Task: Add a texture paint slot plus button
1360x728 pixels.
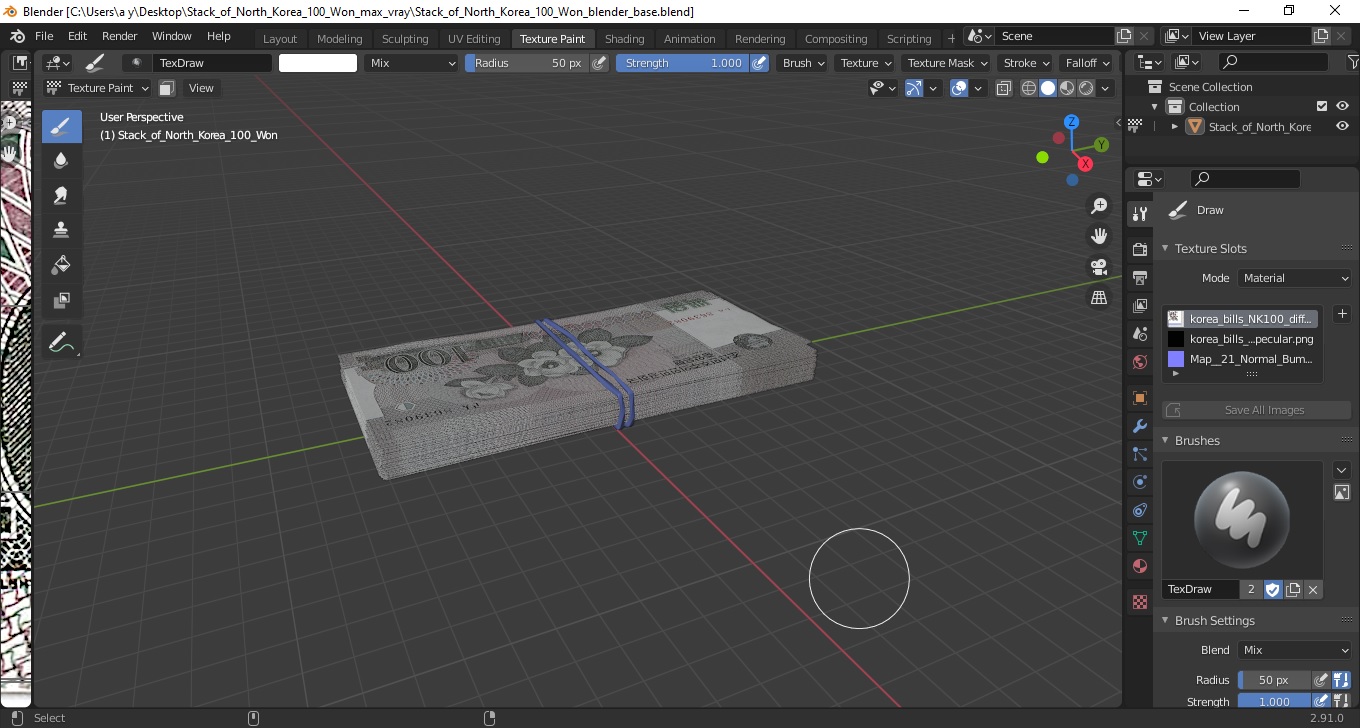Action: pyautogui.click(x=1342, y=314)
